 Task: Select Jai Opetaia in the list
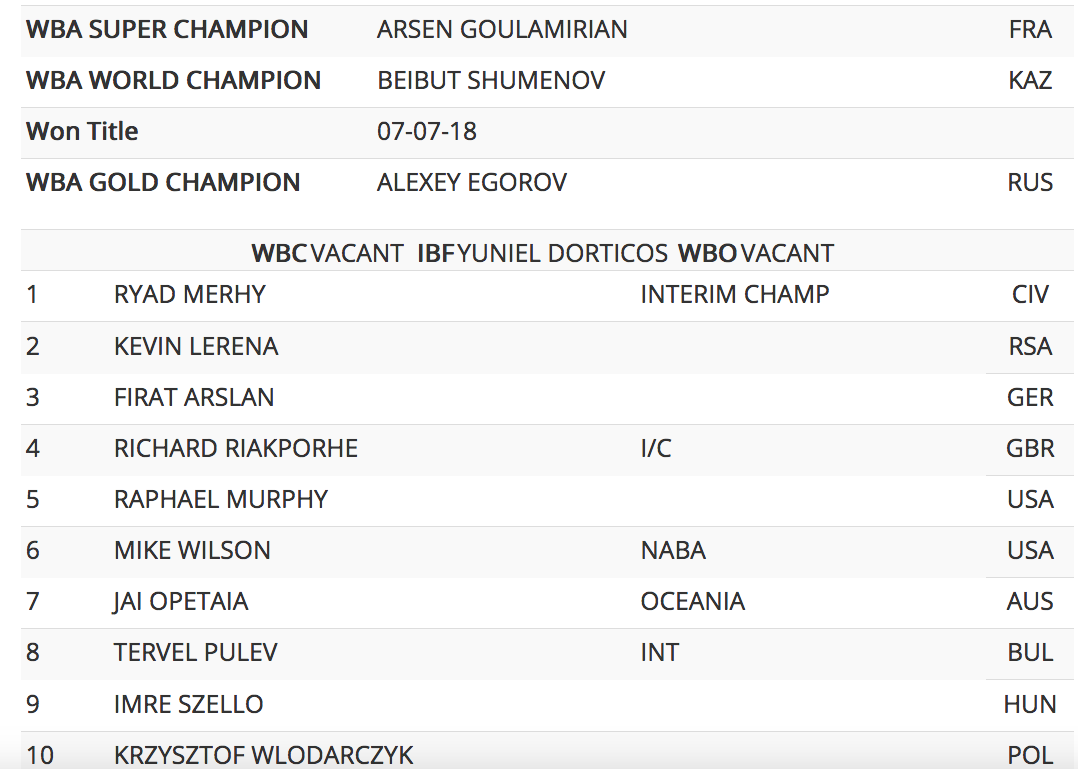click(x=181, y=602)
